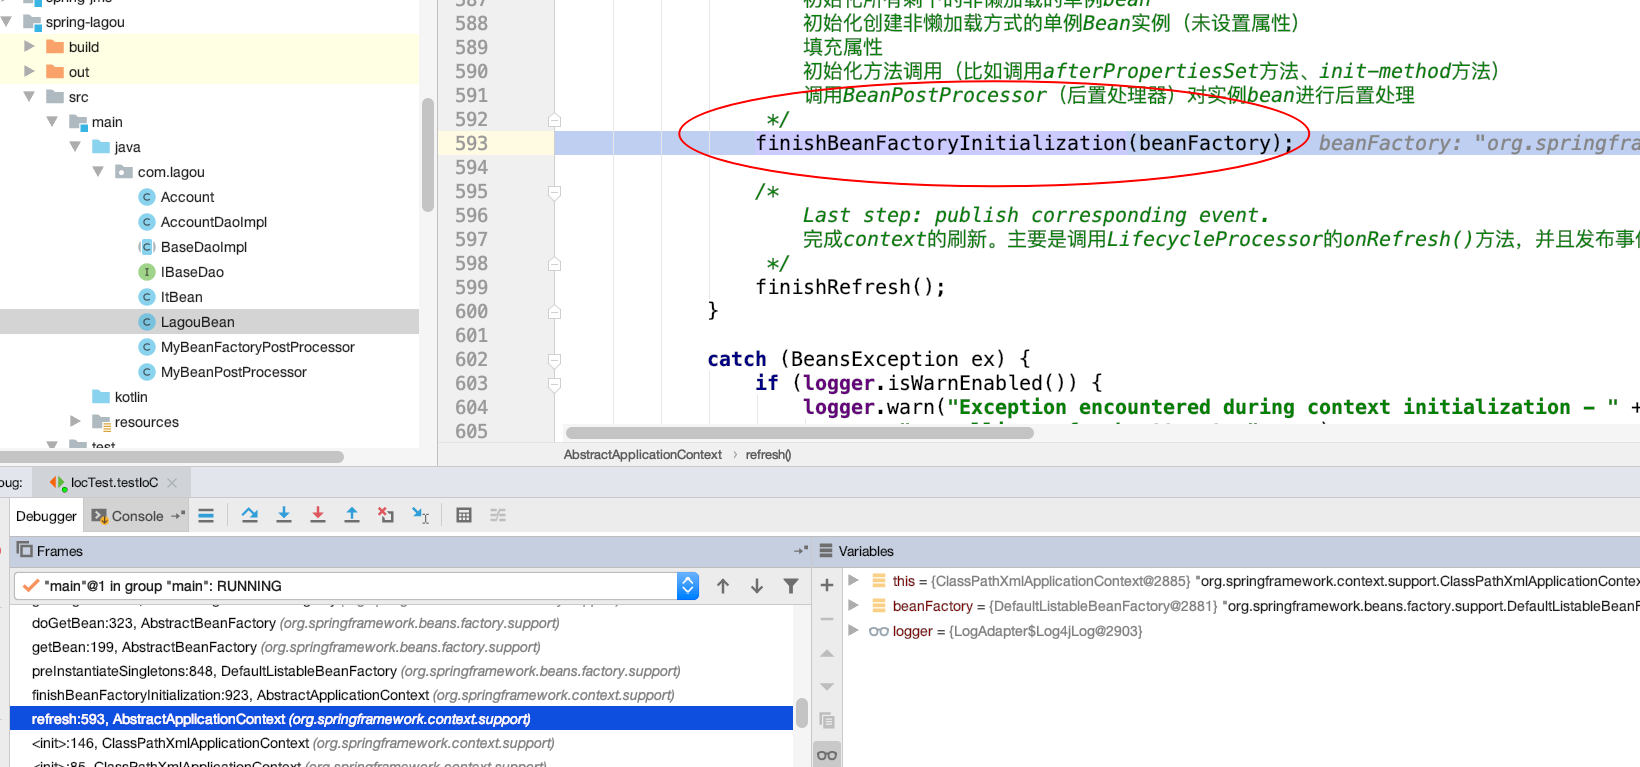The width and height of the screenshot is (1640, 767).
Task: Click the frames list vertical scrollbar
Action: point(801,713)
